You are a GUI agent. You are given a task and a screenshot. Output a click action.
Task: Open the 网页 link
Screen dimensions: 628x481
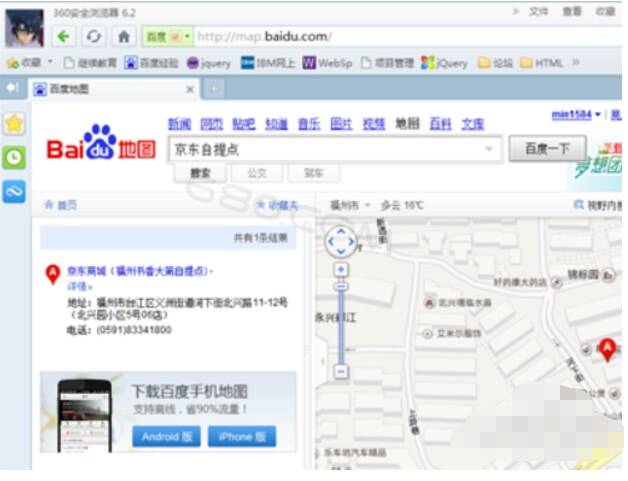(x=212, y=124)
